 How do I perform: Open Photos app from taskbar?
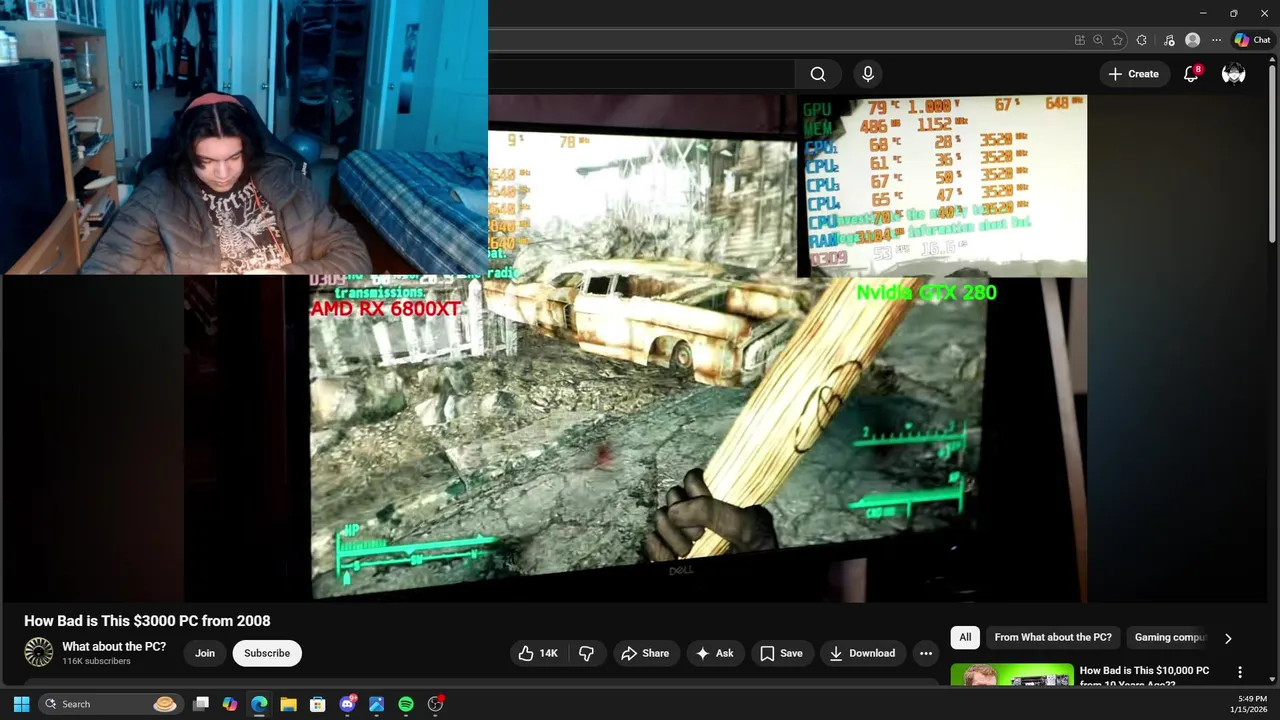(x=376, y=704)
